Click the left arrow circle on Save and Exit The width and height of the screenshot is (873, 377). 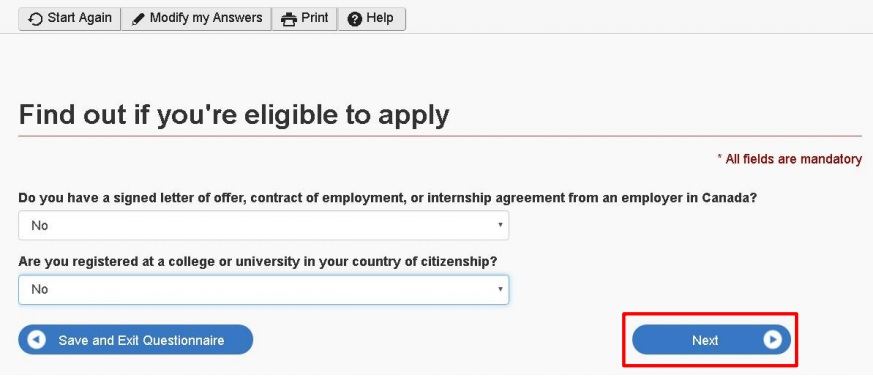37,340
